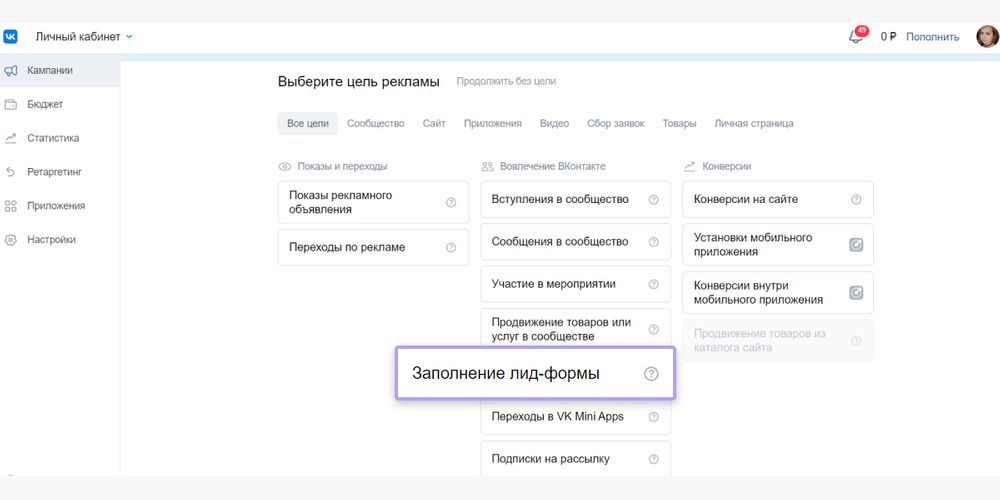The image size is (1000, 500).
Task: Switch to the Личная страница tab
Action: click(x=754, y=123)
